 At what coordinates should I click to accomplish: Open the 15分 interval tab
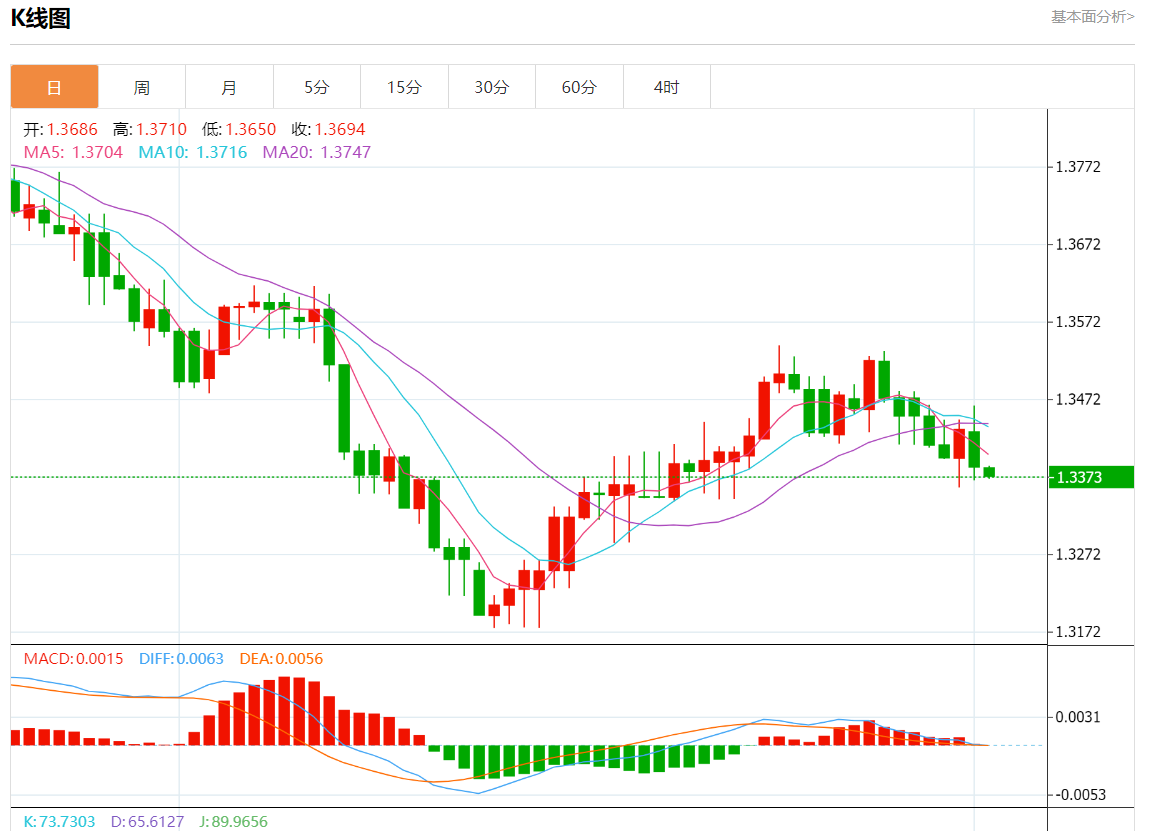click(404, 87)
